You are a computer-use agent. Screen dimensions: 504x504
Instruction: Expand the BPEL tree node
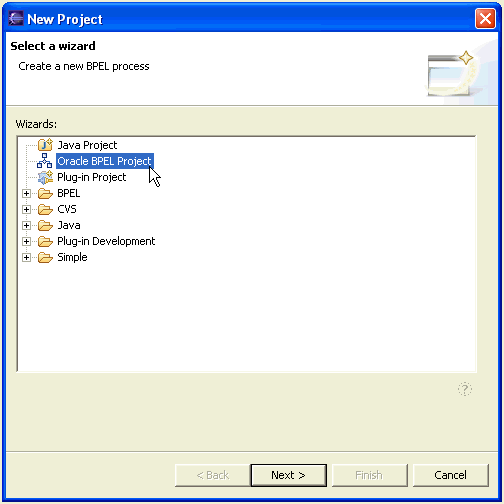(x=26, y=193)
